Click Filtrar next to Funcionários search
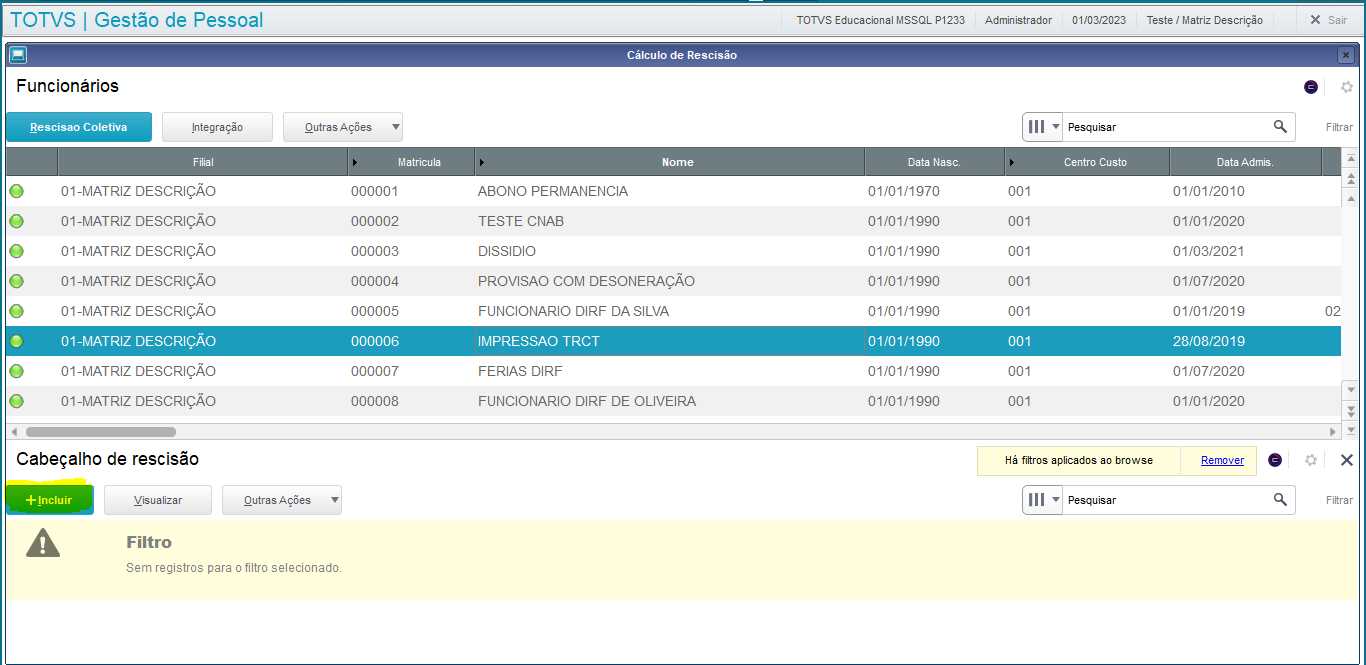Viewport: 1366px width, 665px height. point(1339,127)
